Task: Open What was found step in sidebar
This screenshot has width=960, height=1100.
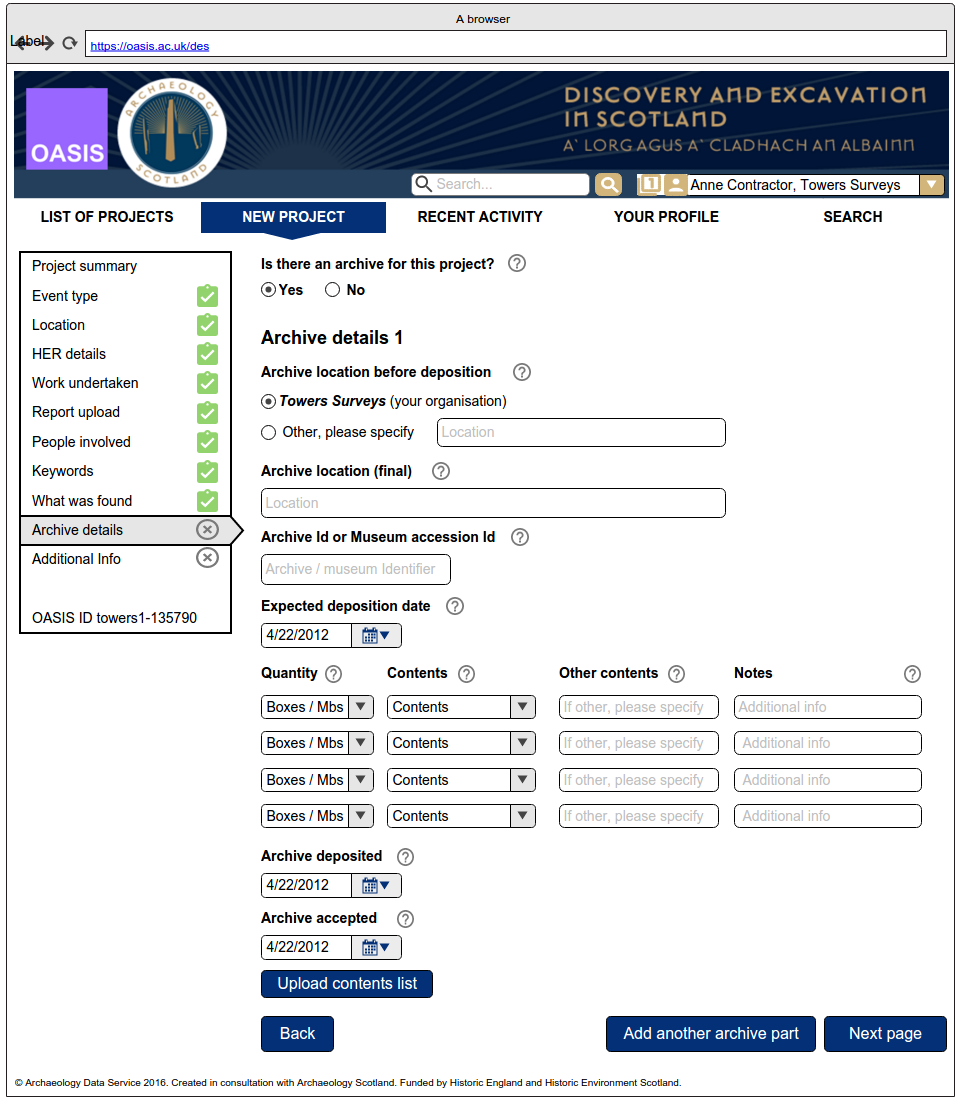Action: [82, 501]
